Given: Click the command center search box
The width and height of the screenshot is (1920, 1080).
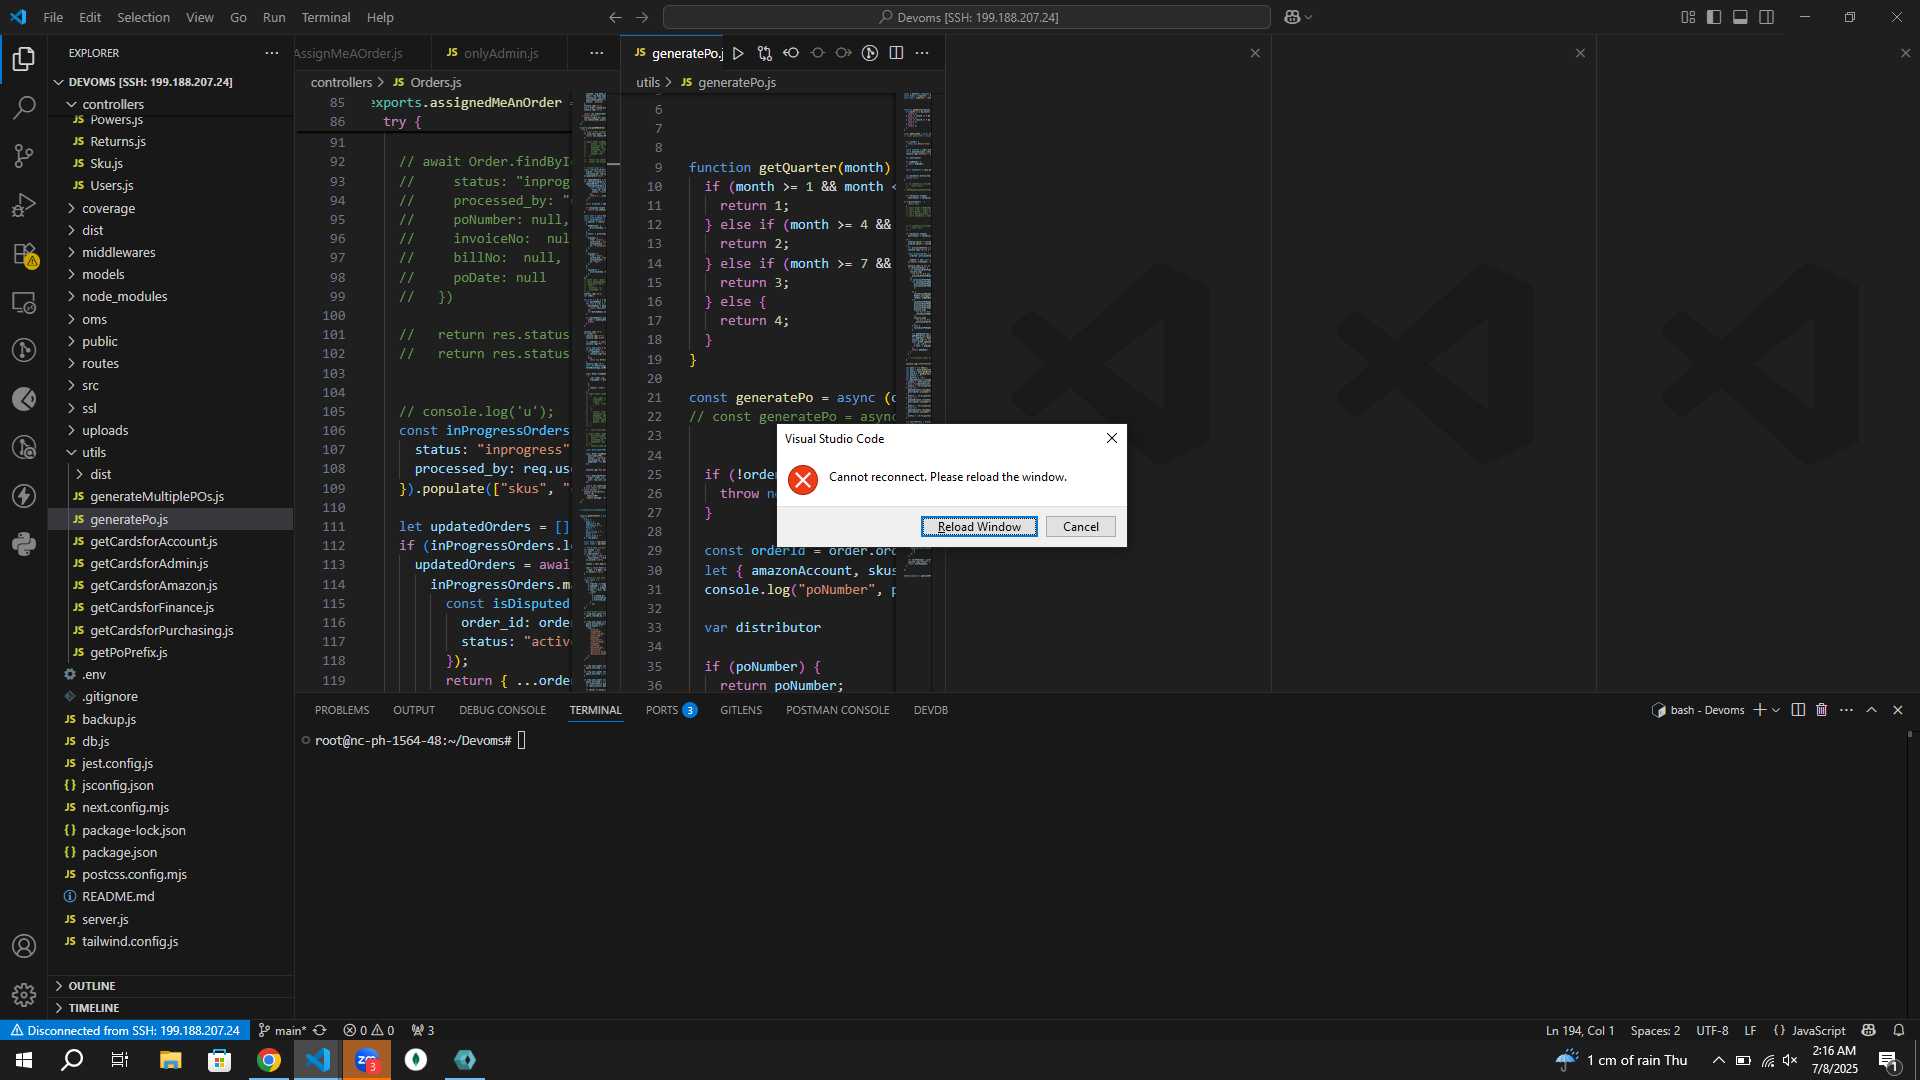Looking at the screenshot, I should pyautogui.click(x=967, y=17).
